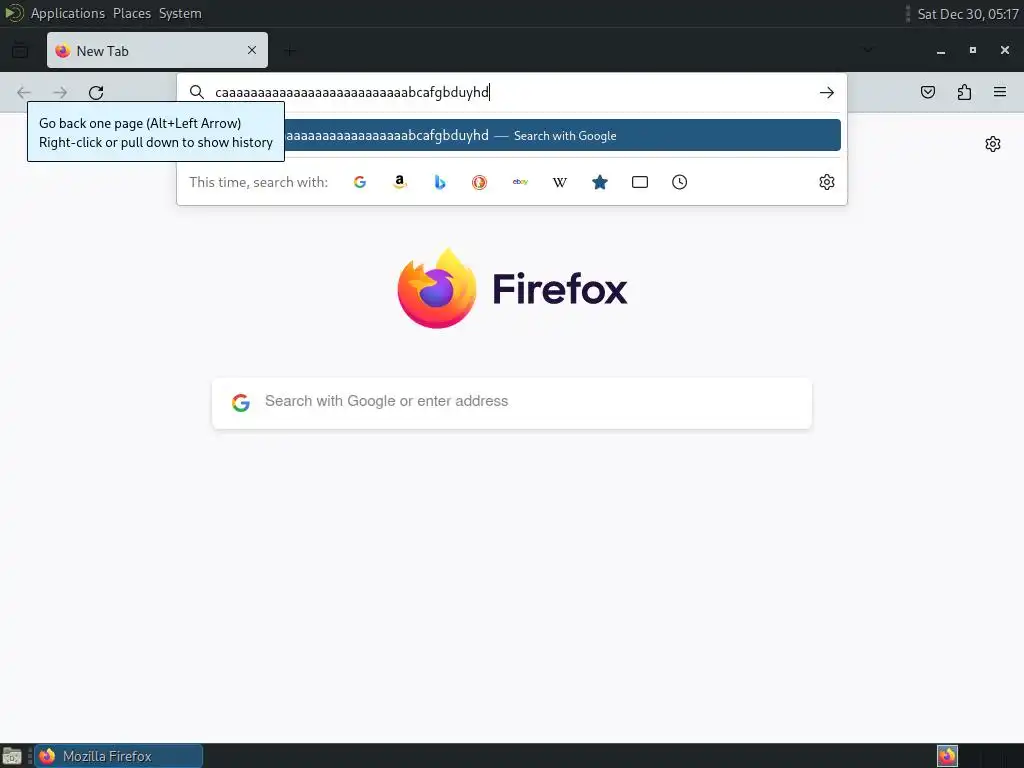Search bookmarks using the star icon
1024x768 pixels.
600,182
